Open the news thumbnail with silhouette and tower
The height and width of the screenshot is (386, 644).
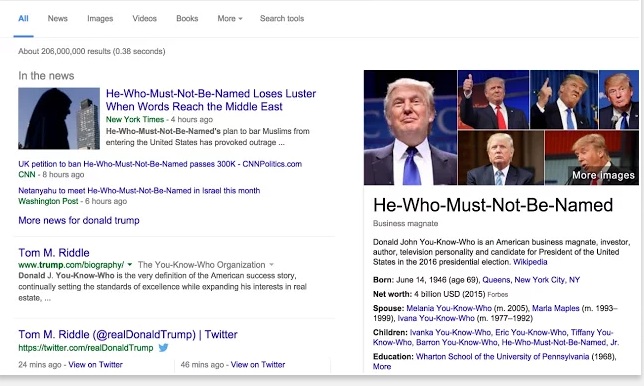tap(59, 118)
